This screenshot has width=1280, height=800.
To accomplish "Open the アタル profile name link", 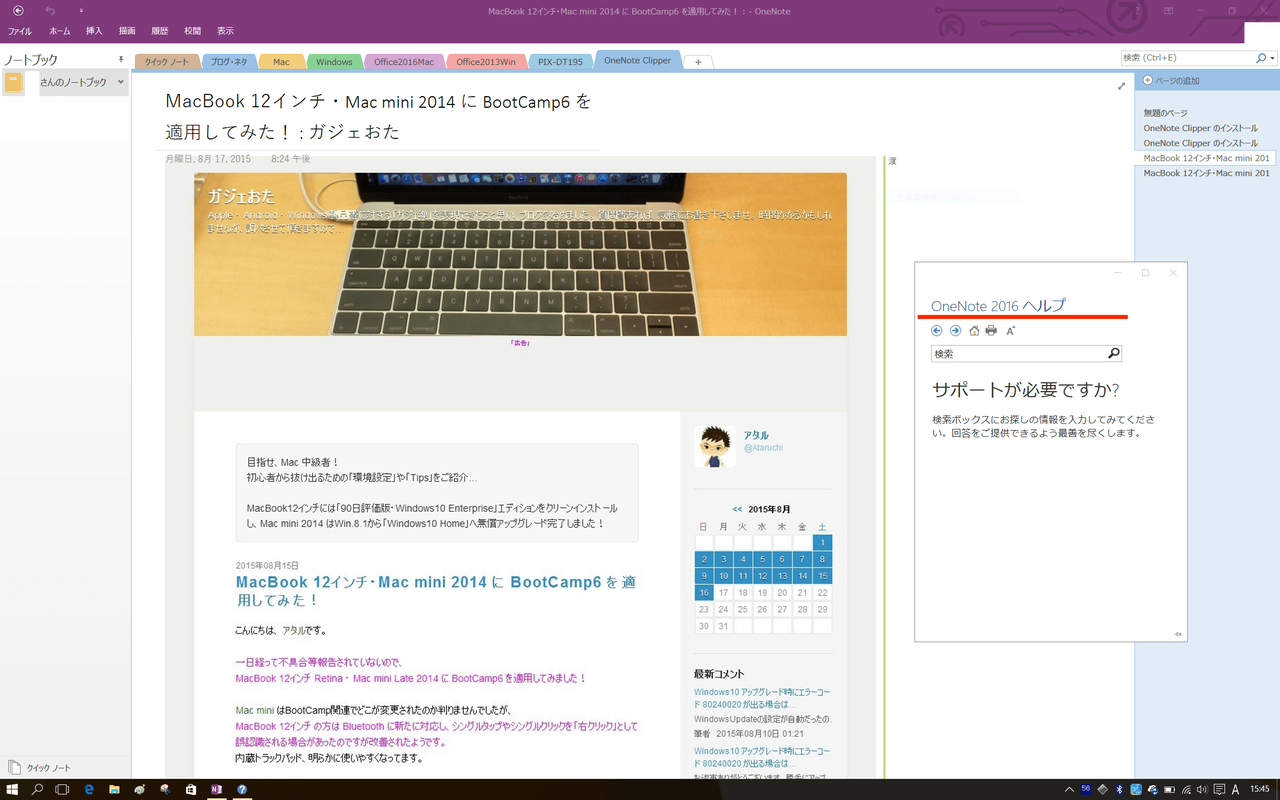I will tap(756, 435).
